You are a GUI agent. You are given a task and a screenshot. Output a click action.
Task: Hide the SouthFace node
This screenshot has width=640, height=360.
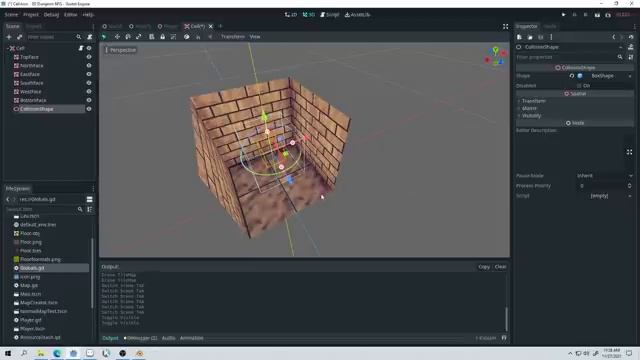[x=89, y=83]
